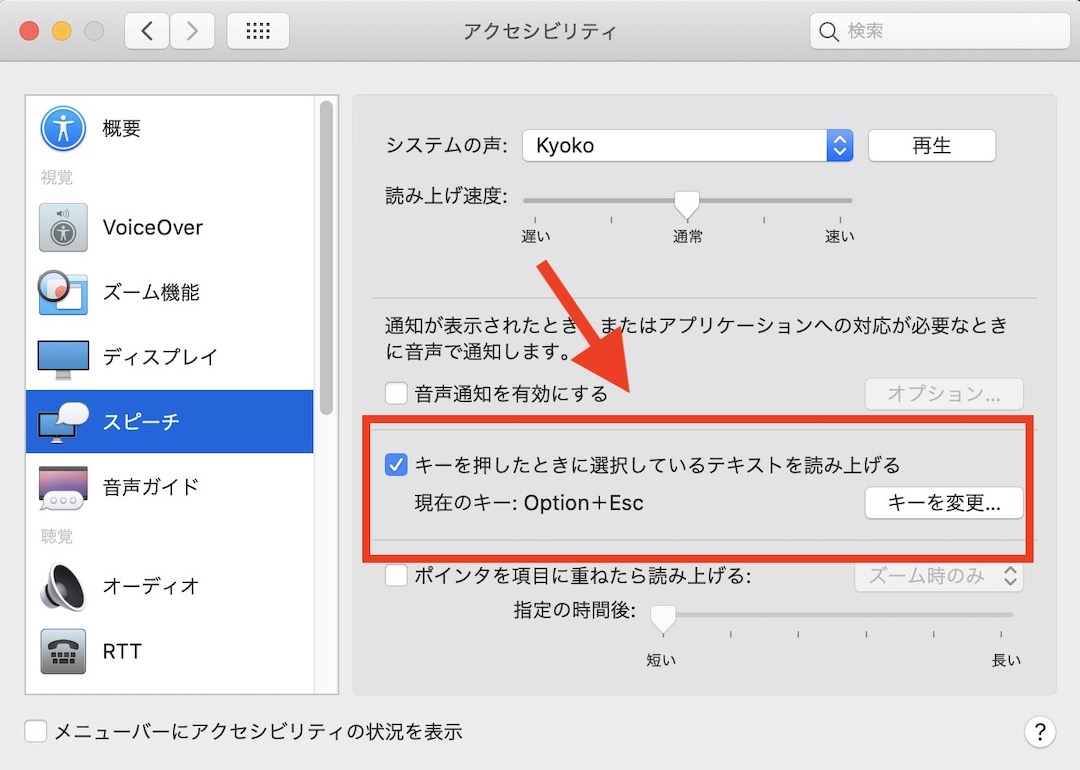1080x770 pixels.
Task: Select VoiceOver in the sidebar
Action: (x=152, y=227)
